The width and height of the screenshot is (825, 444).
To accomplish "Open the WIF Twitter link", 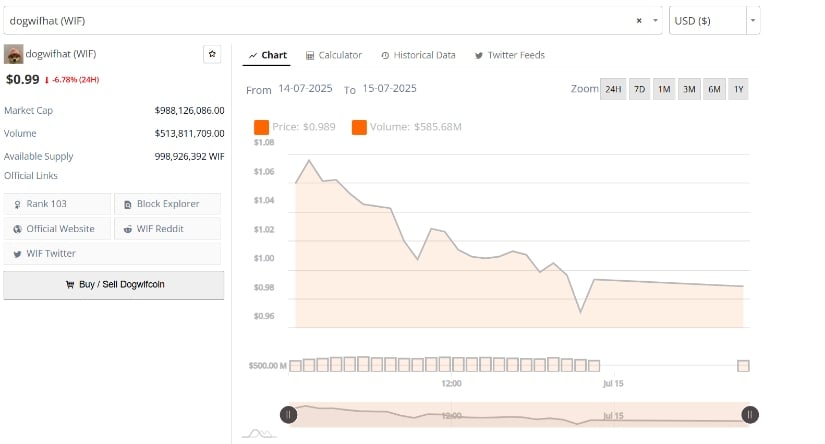I will click(112, 254).
